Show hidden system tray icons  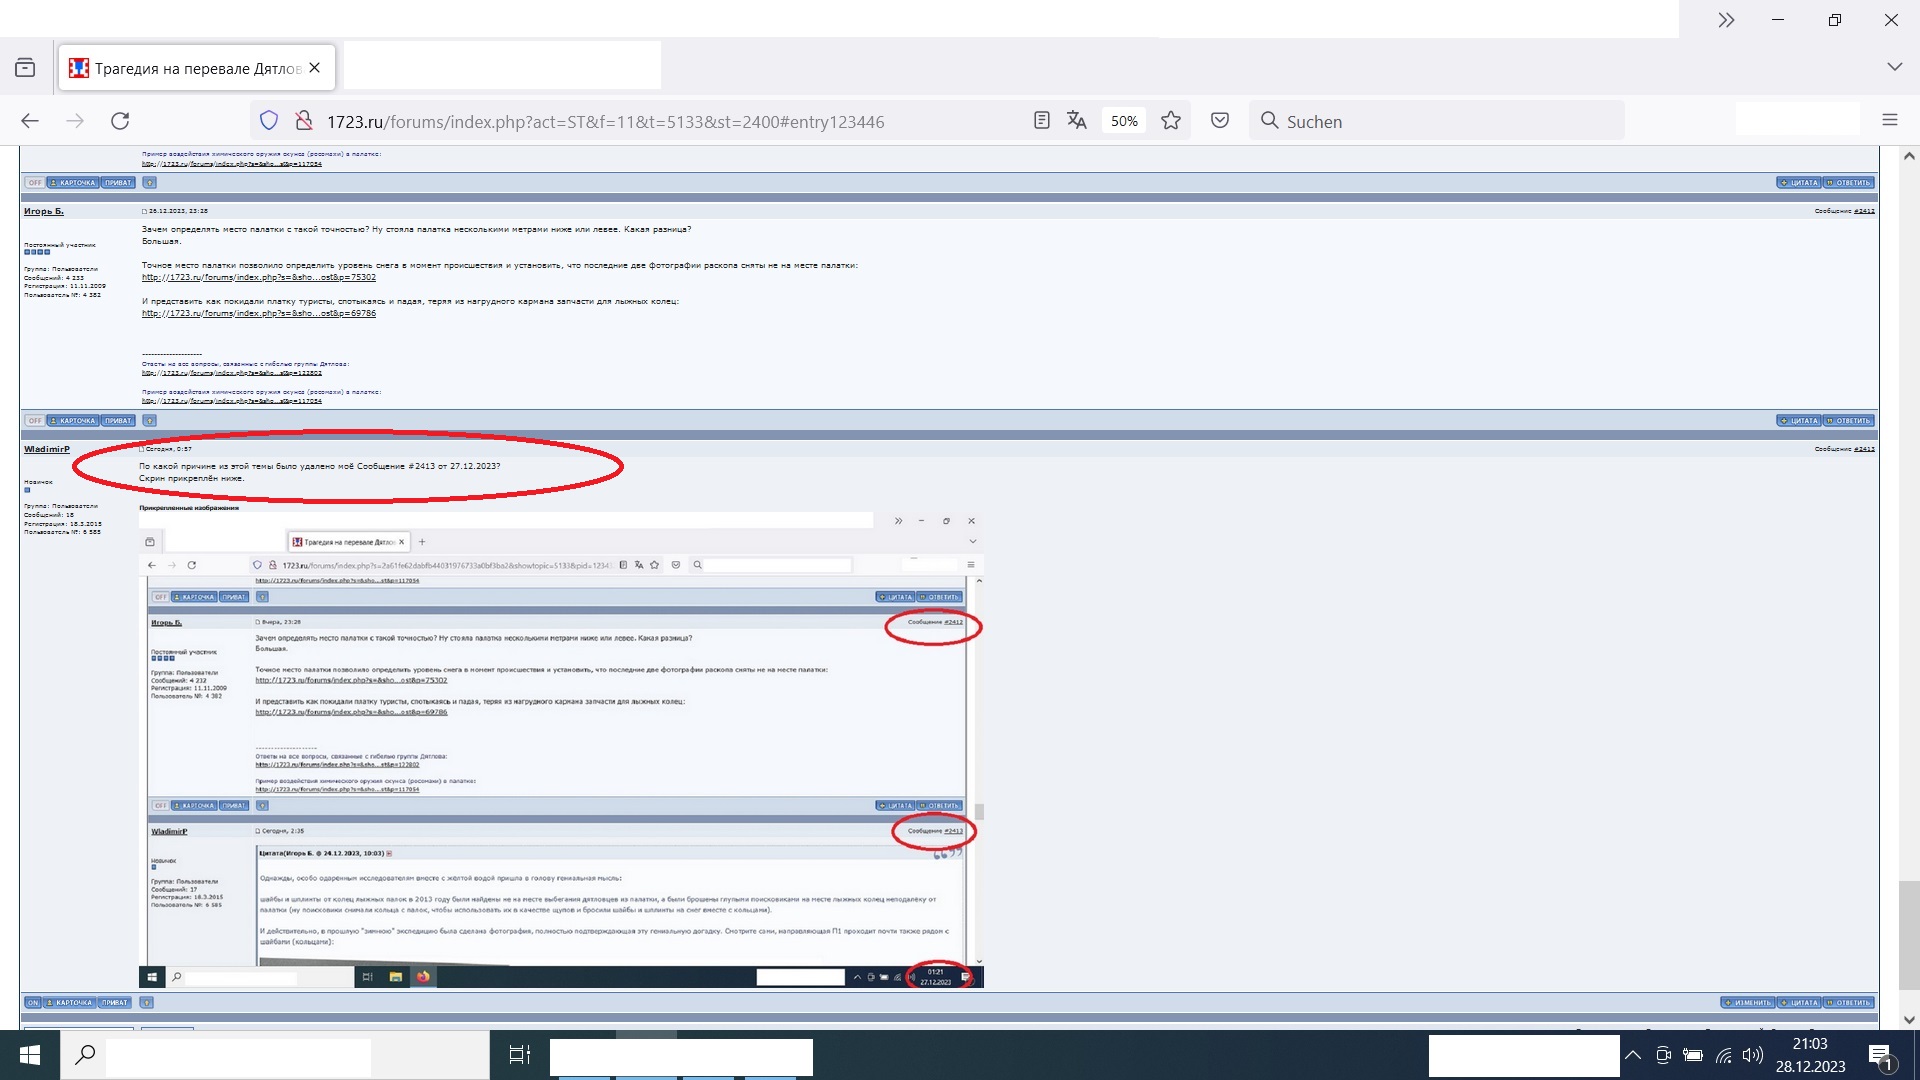tap(1632, 1055)
